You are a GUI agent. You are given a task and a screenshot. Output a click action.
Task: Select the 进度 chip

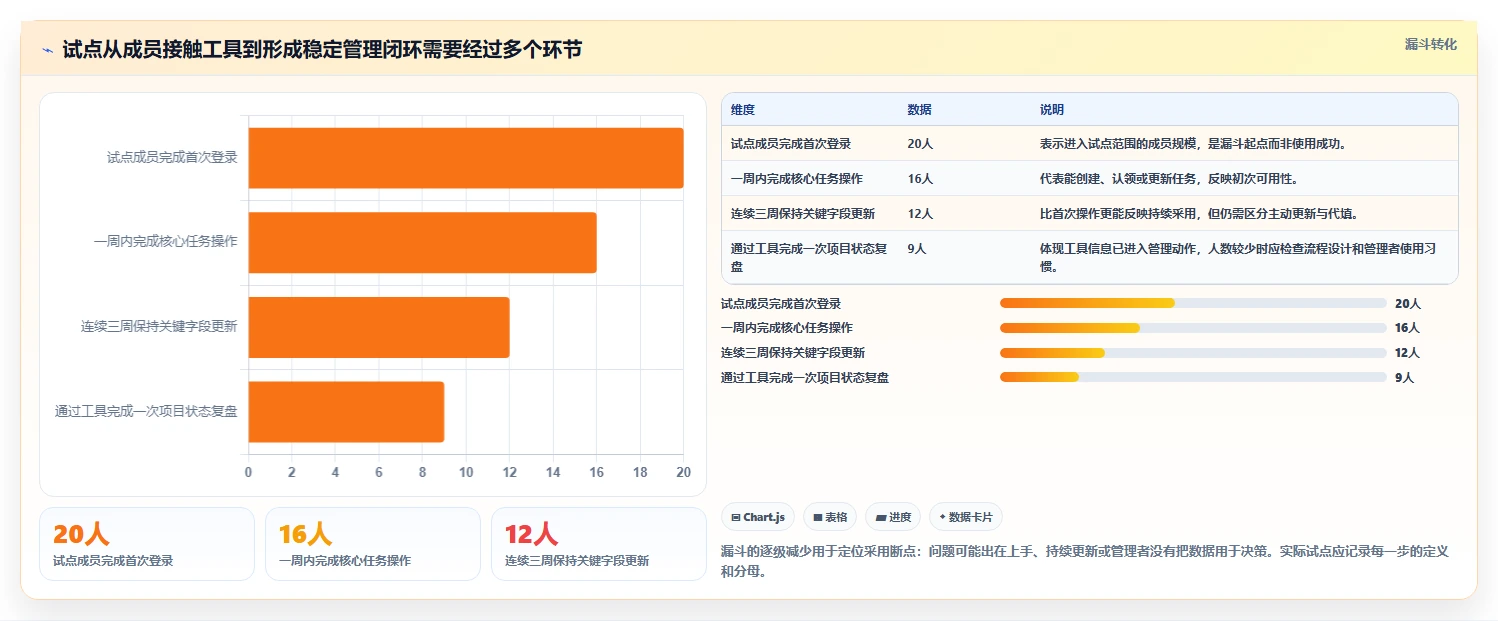coord(893,517)
